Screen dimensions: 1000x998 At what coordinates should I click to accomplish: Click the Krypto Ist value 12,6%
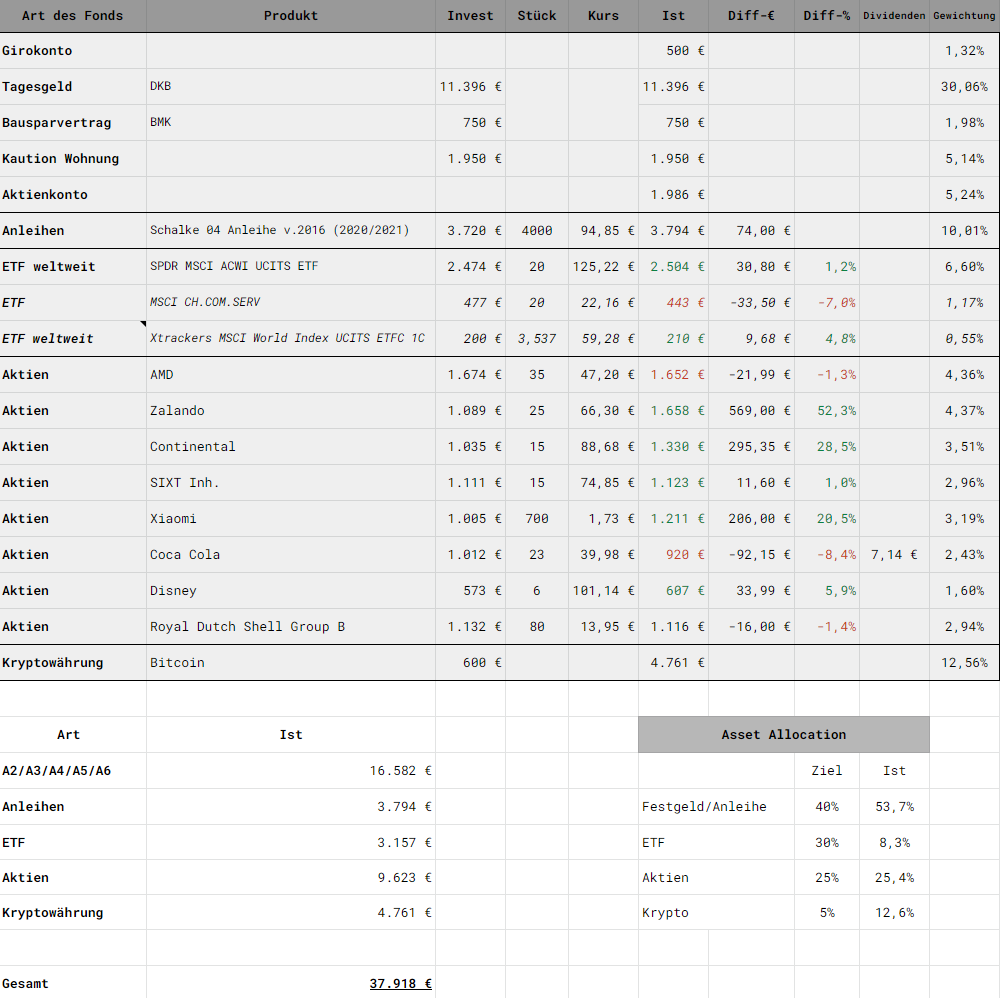pos(894,913)
